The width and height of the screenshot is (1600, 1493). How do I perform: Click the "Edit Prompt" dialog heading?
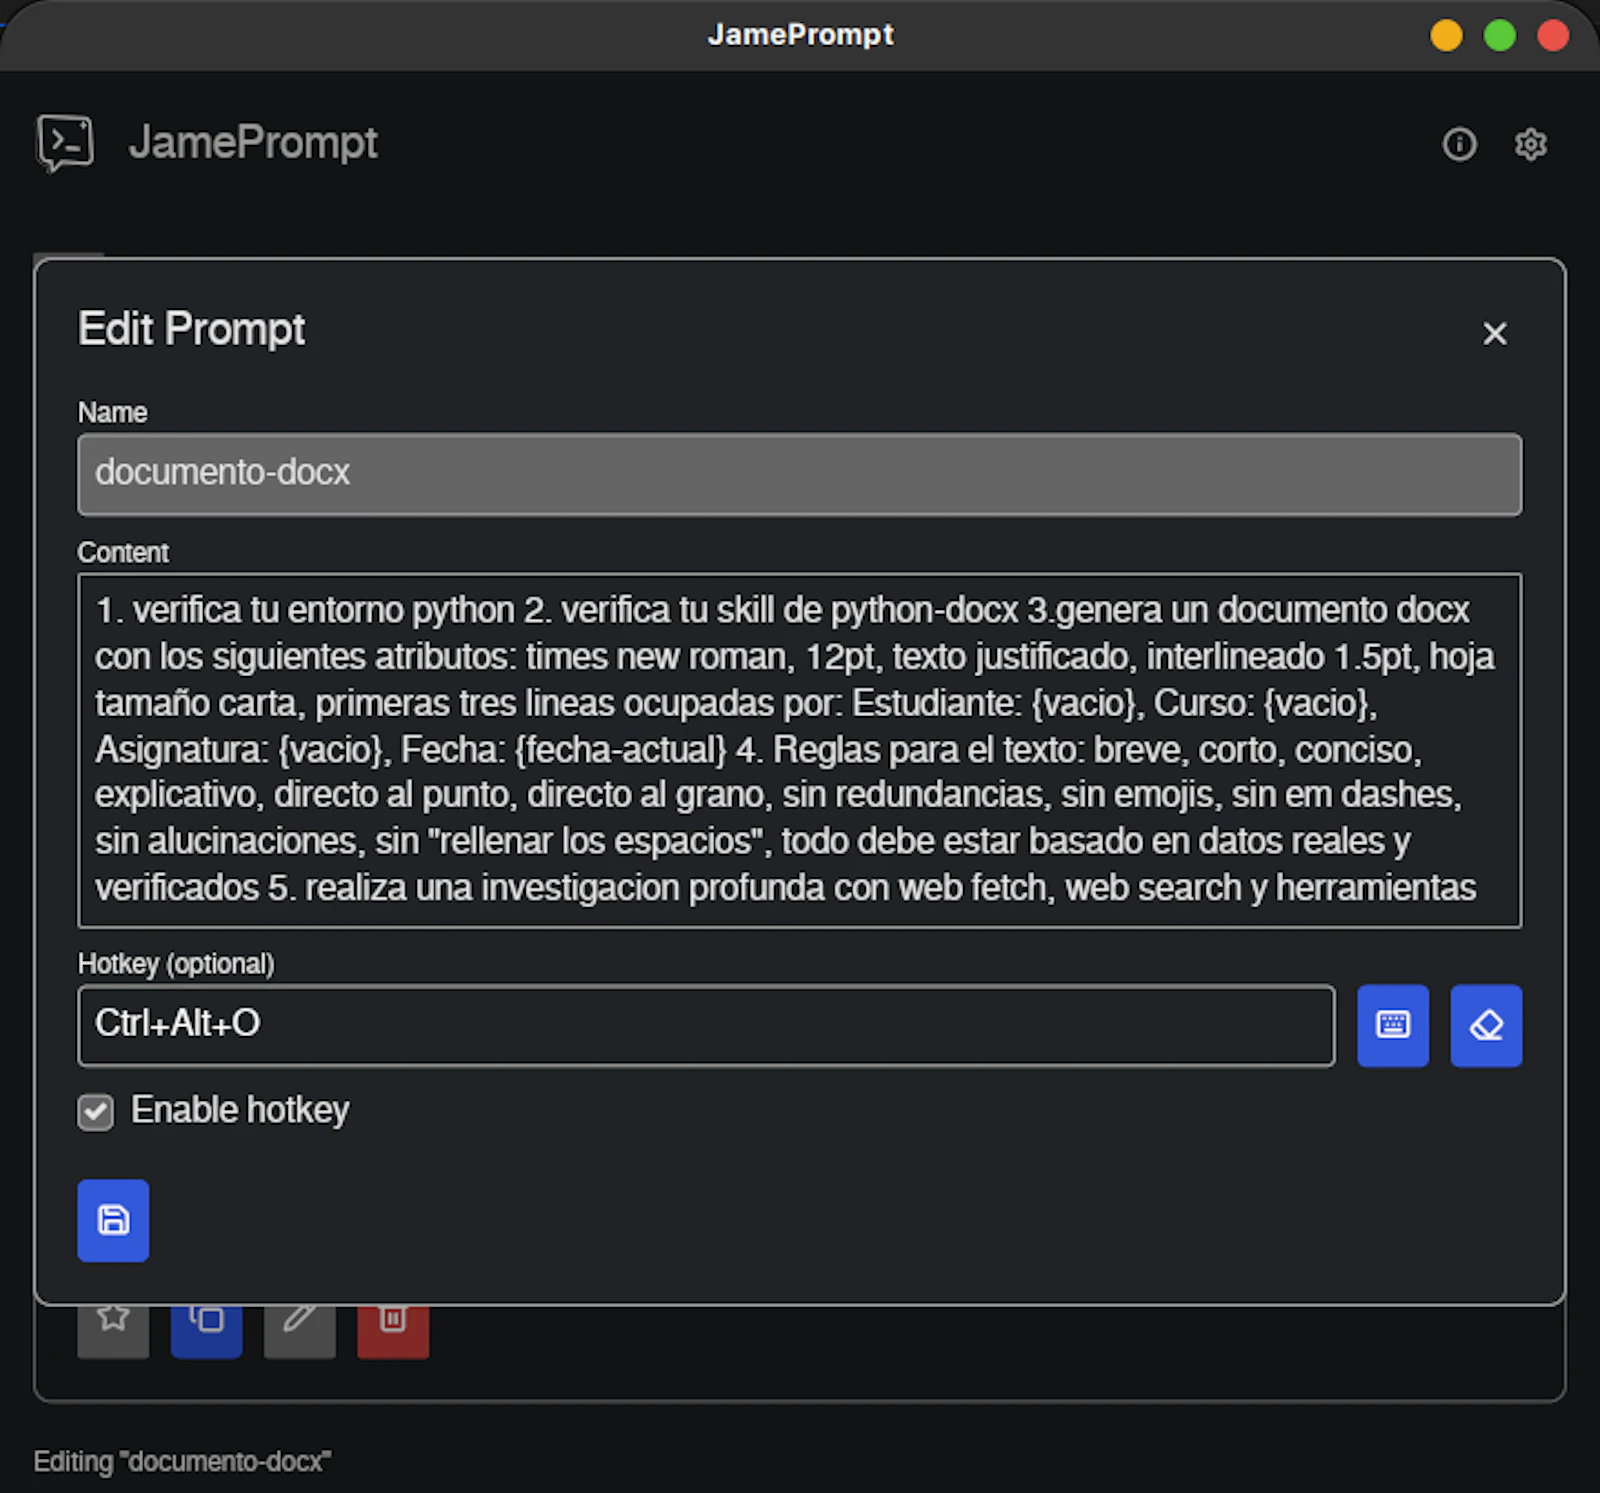(191, 329)
